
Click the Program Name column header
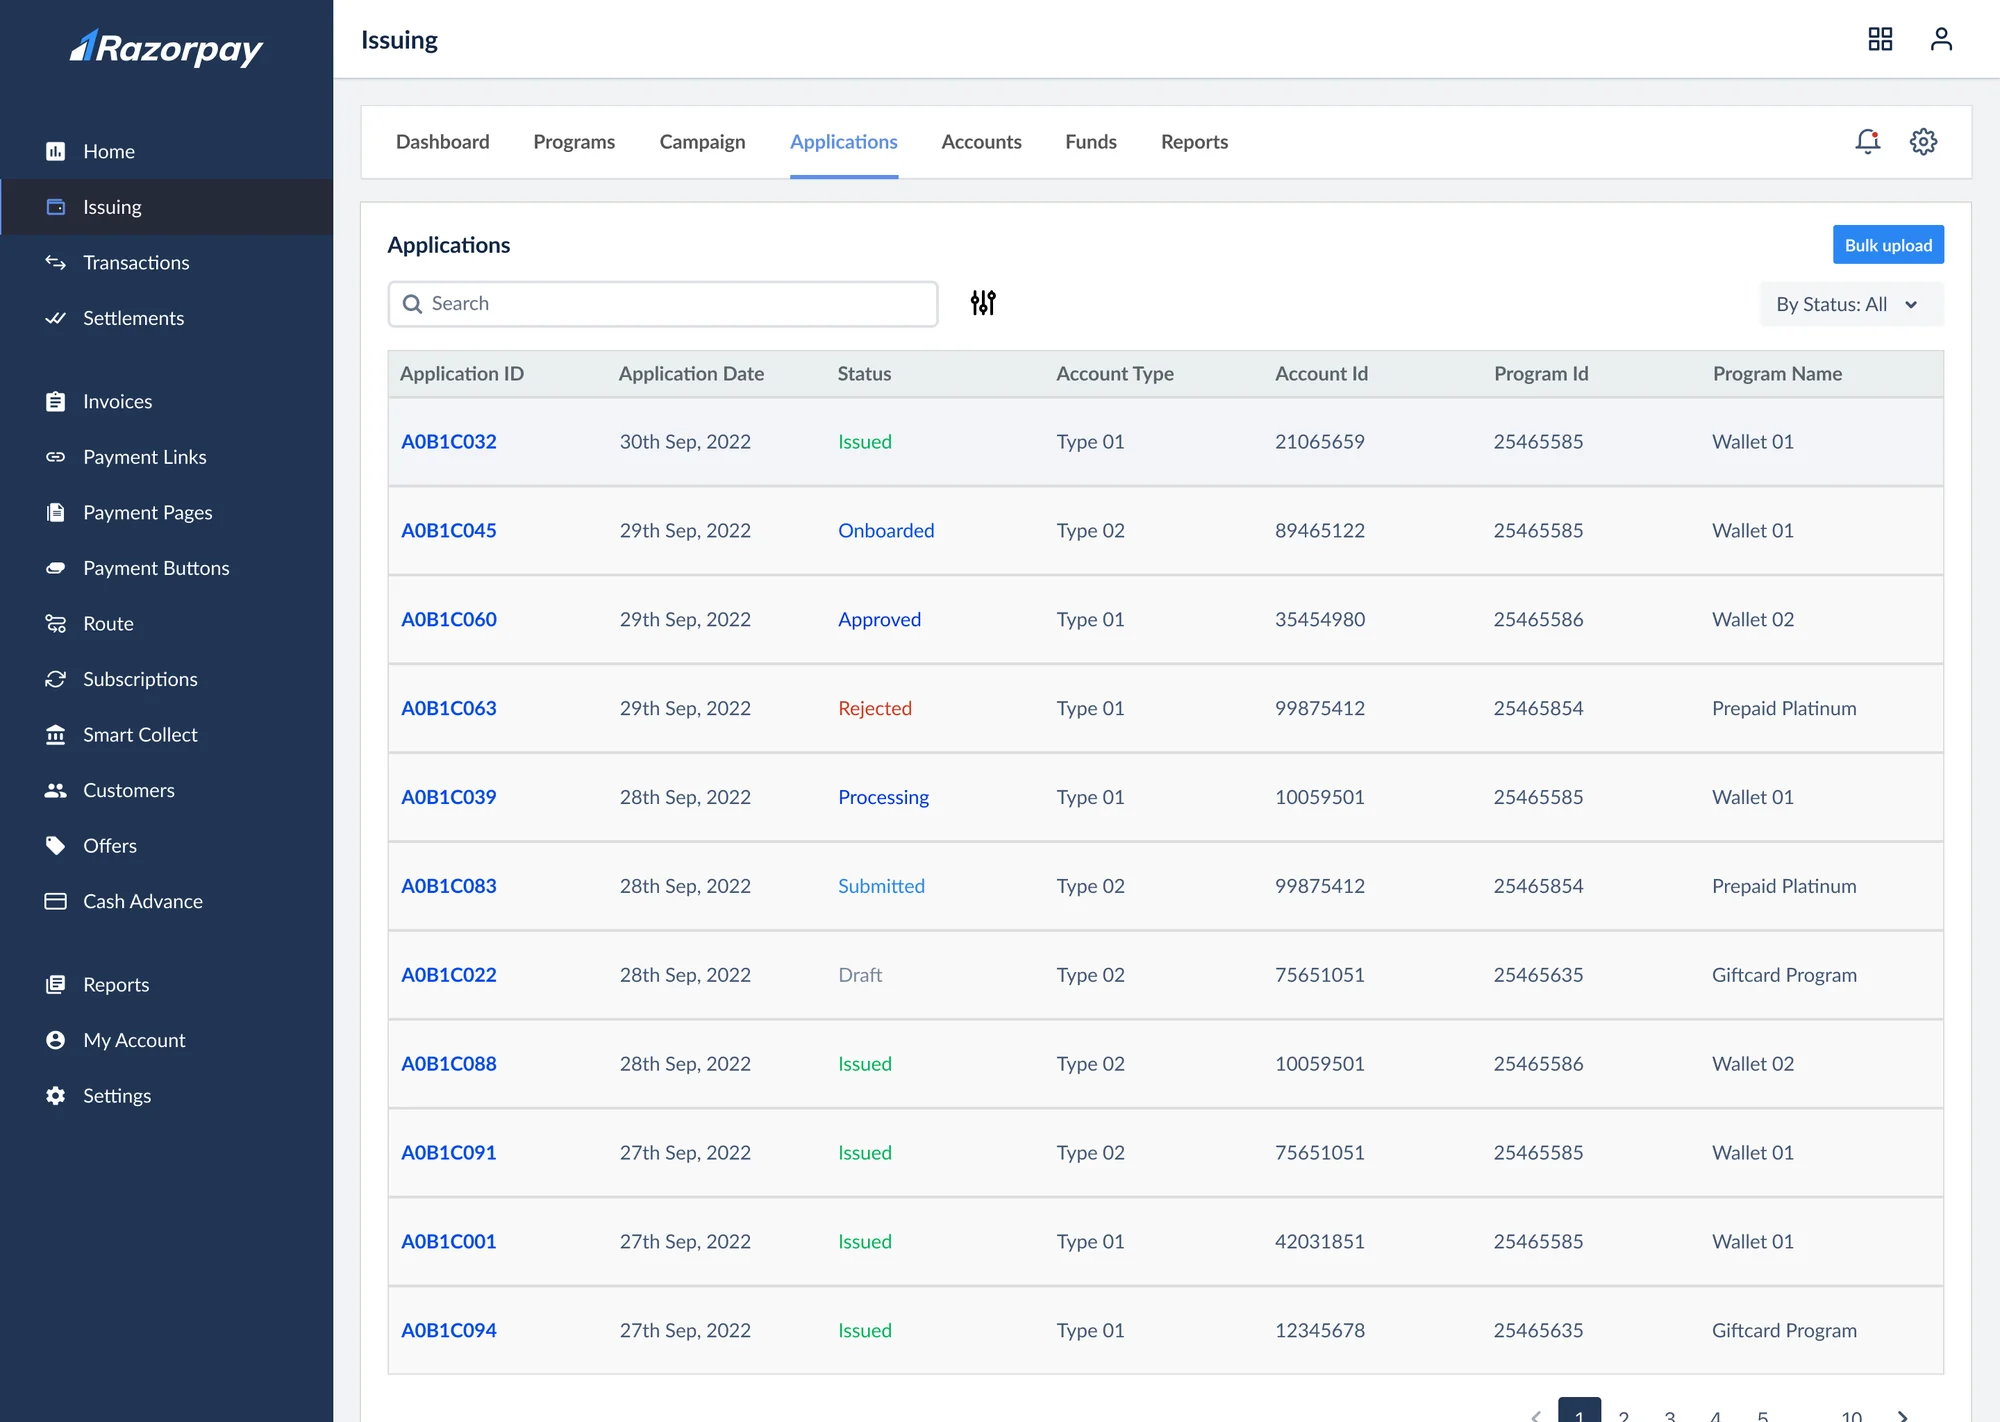(x=1777, y=374)
